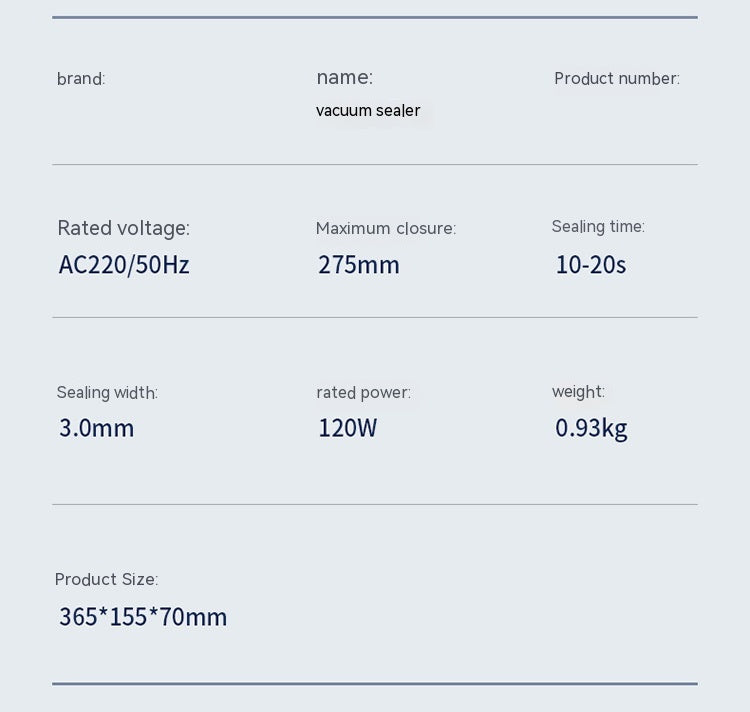This screenshot has width=750, height=712.
Task: Click the "Rated voltage:" label
Action: (123, 228)
